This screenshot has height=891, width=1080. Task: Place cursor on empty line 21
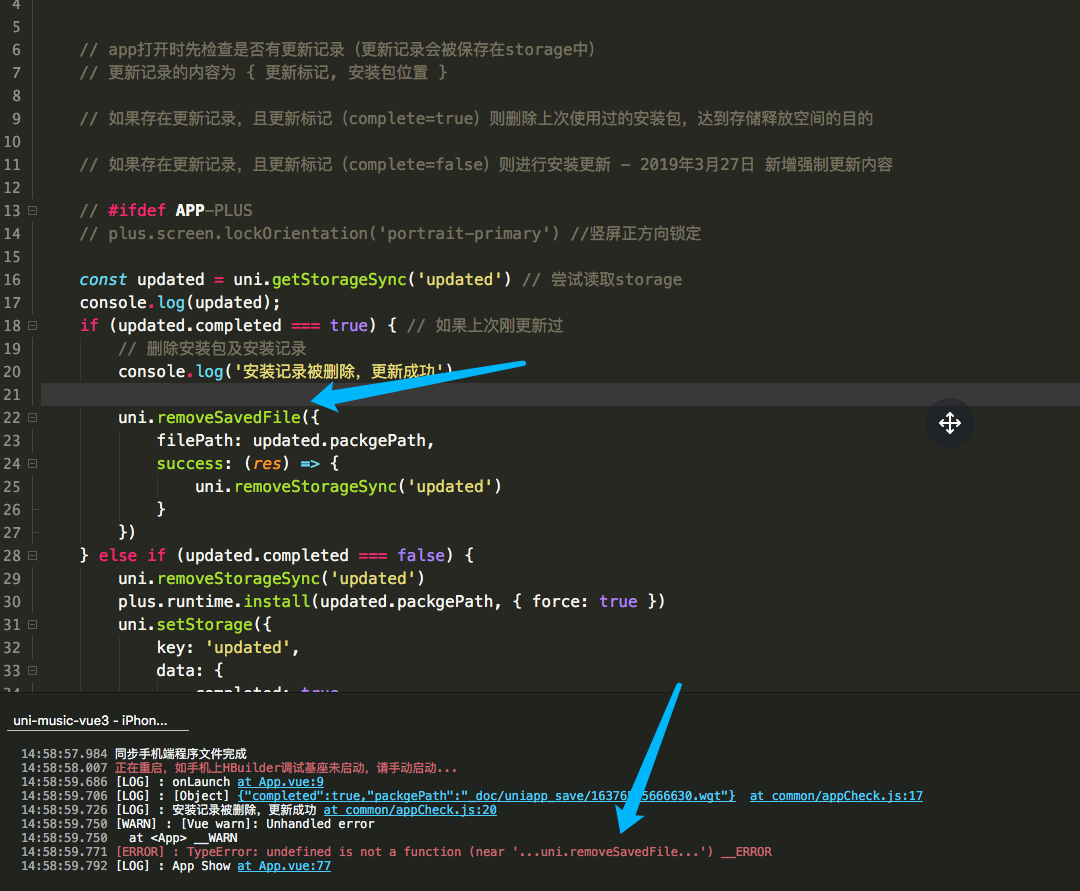[x=400, y=394]
